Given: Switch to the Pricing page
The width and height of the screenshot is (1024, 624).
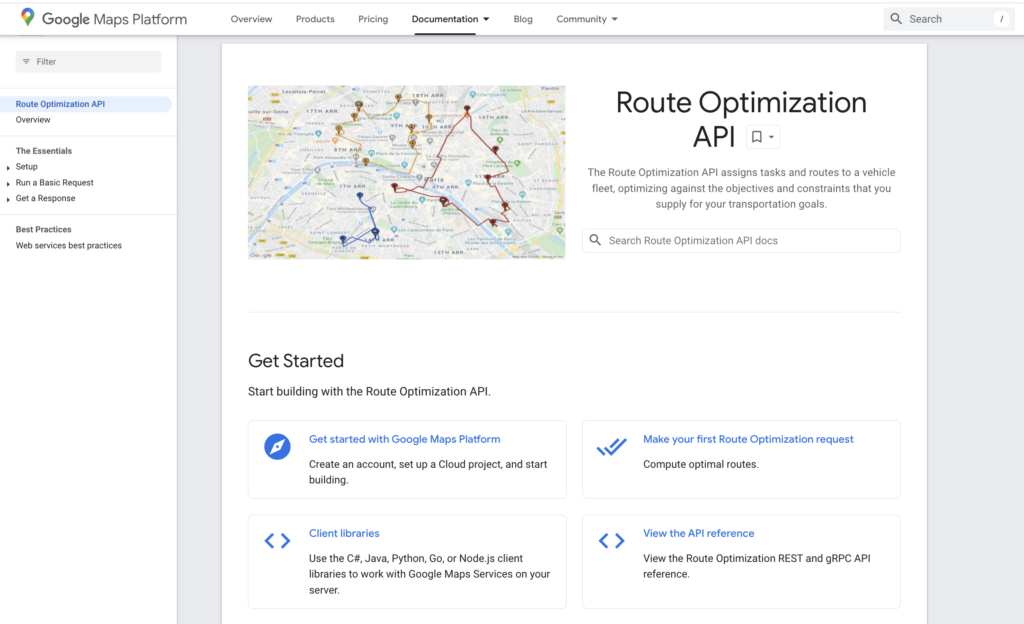Looking at the screenshot, I should tap(373, 18).
